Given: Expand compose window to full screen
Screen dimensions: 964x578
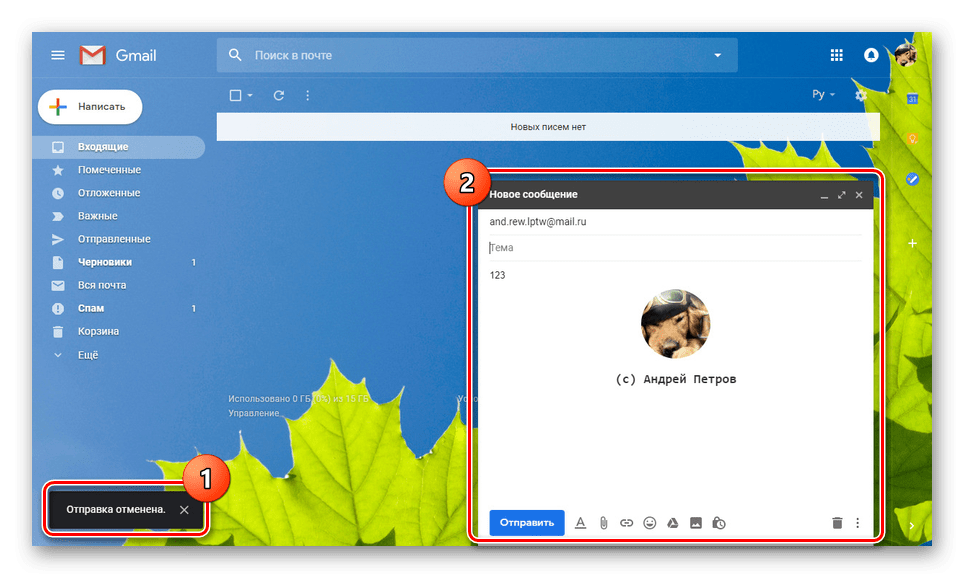Looking at the screenshot, I should (842, 195).
